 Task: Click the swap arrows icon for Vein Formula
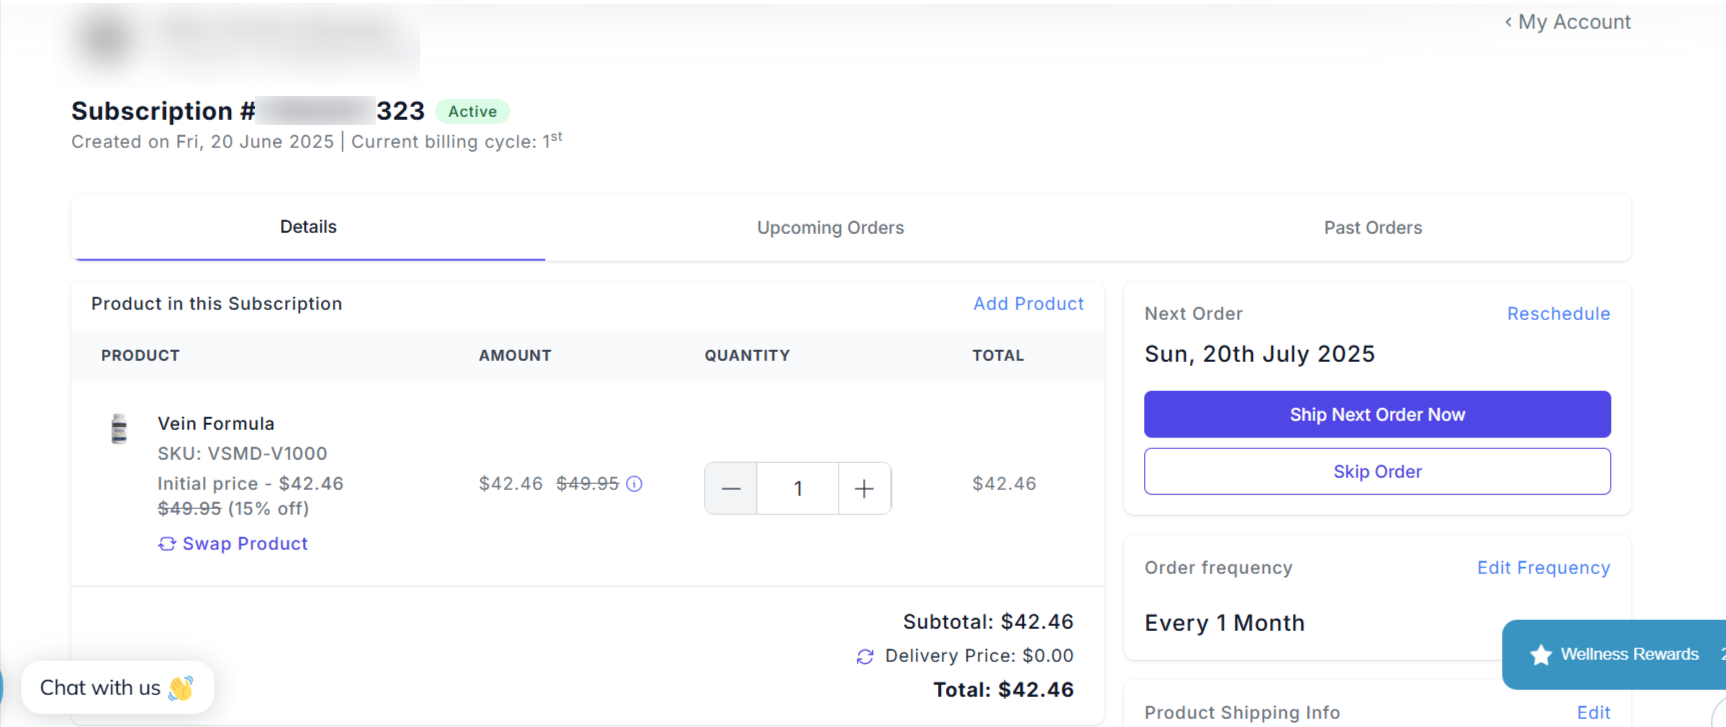pos(167,544)
